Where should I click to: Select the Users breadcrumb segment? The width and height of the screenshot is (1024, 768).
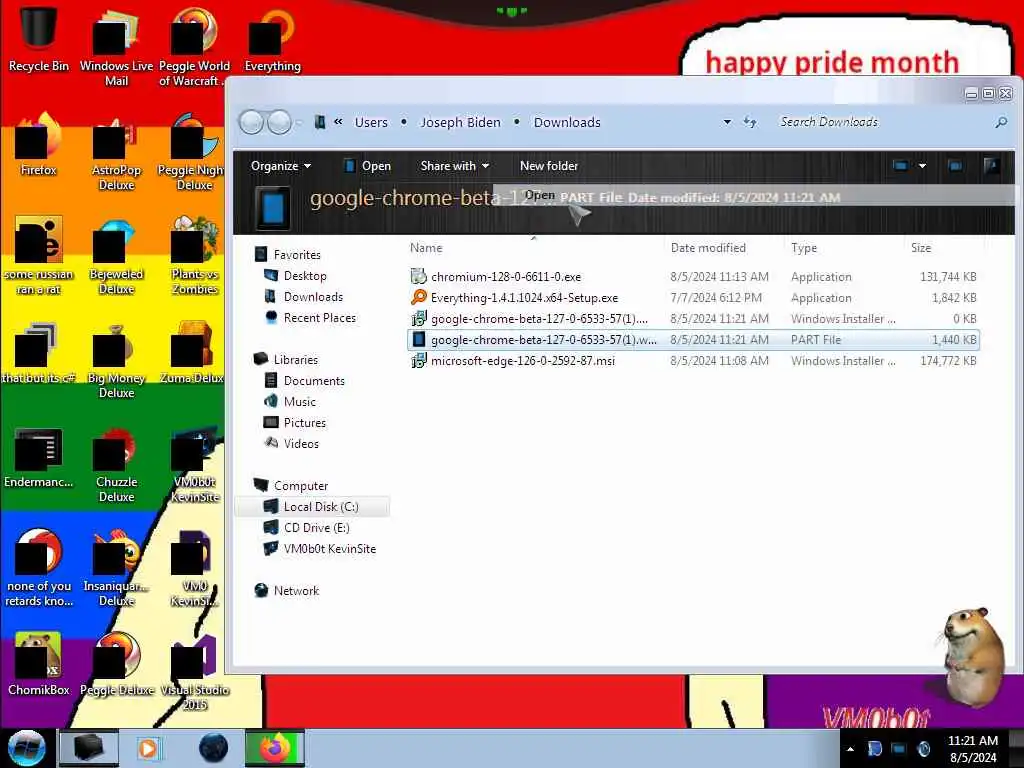click(371, 122)
